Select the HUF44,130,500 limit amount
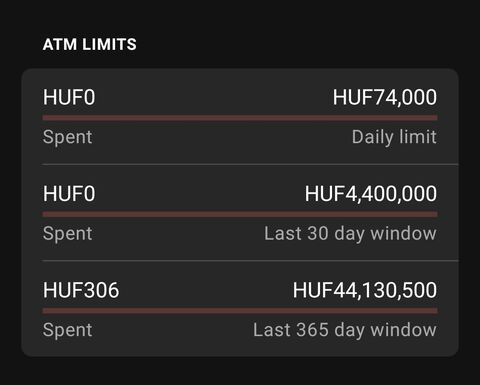Image resolution: width=480 pixels, height=385 pixels. tap(365, 290)
